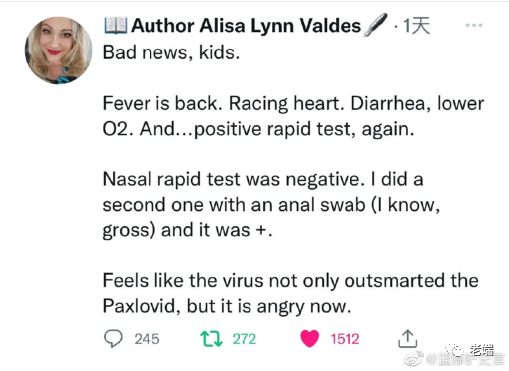Click the share upload arrow icon
This screenshot has height=371, width=509.
coord(407,339)
